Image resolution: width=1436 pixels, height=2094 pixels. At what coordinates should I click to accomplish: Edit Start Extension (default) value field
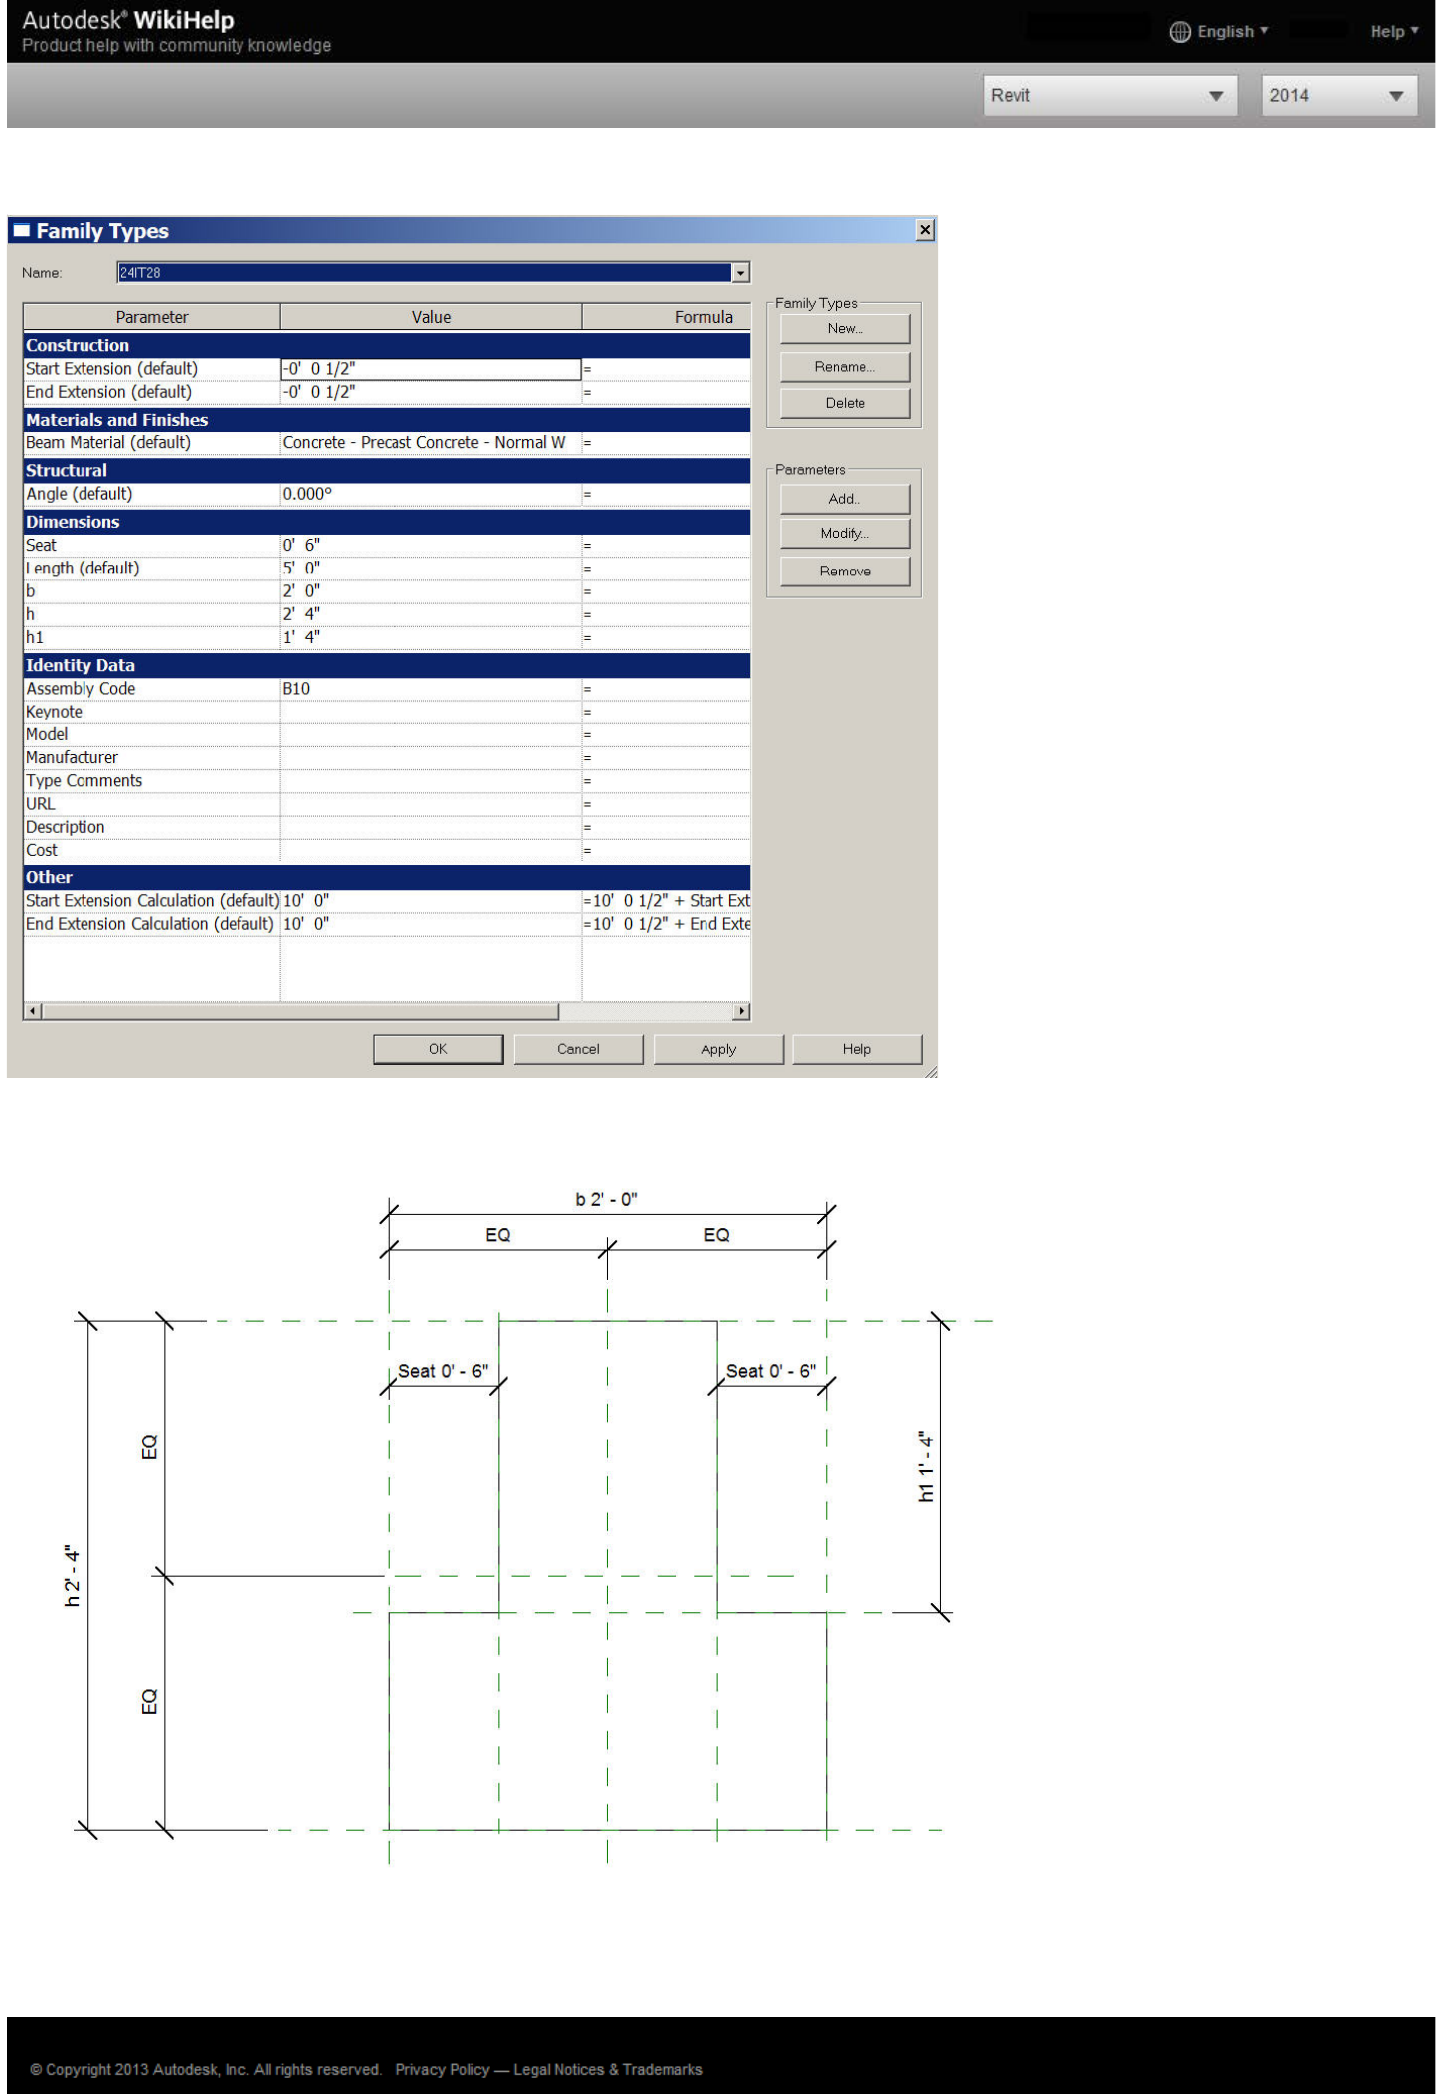tap(431, 369)
